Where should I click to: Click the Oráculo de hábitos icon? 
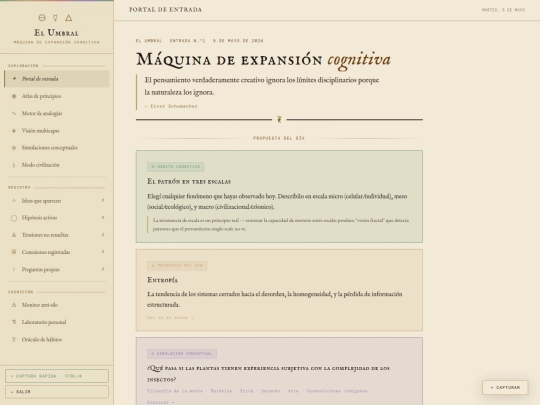point(14,339)
